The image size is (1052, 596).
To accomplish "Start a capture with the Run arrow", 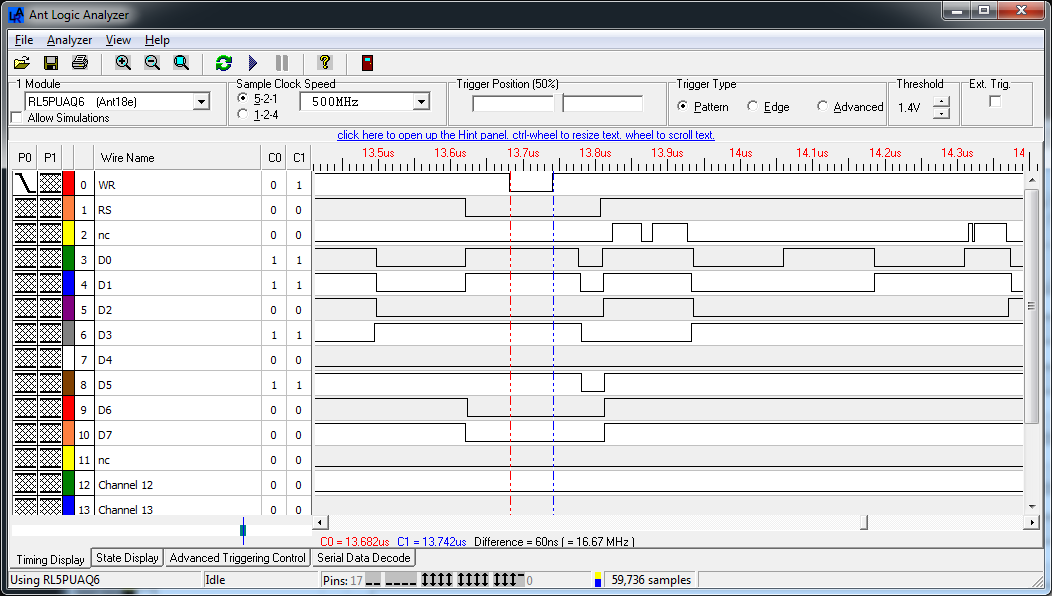I will pos(252,62).
